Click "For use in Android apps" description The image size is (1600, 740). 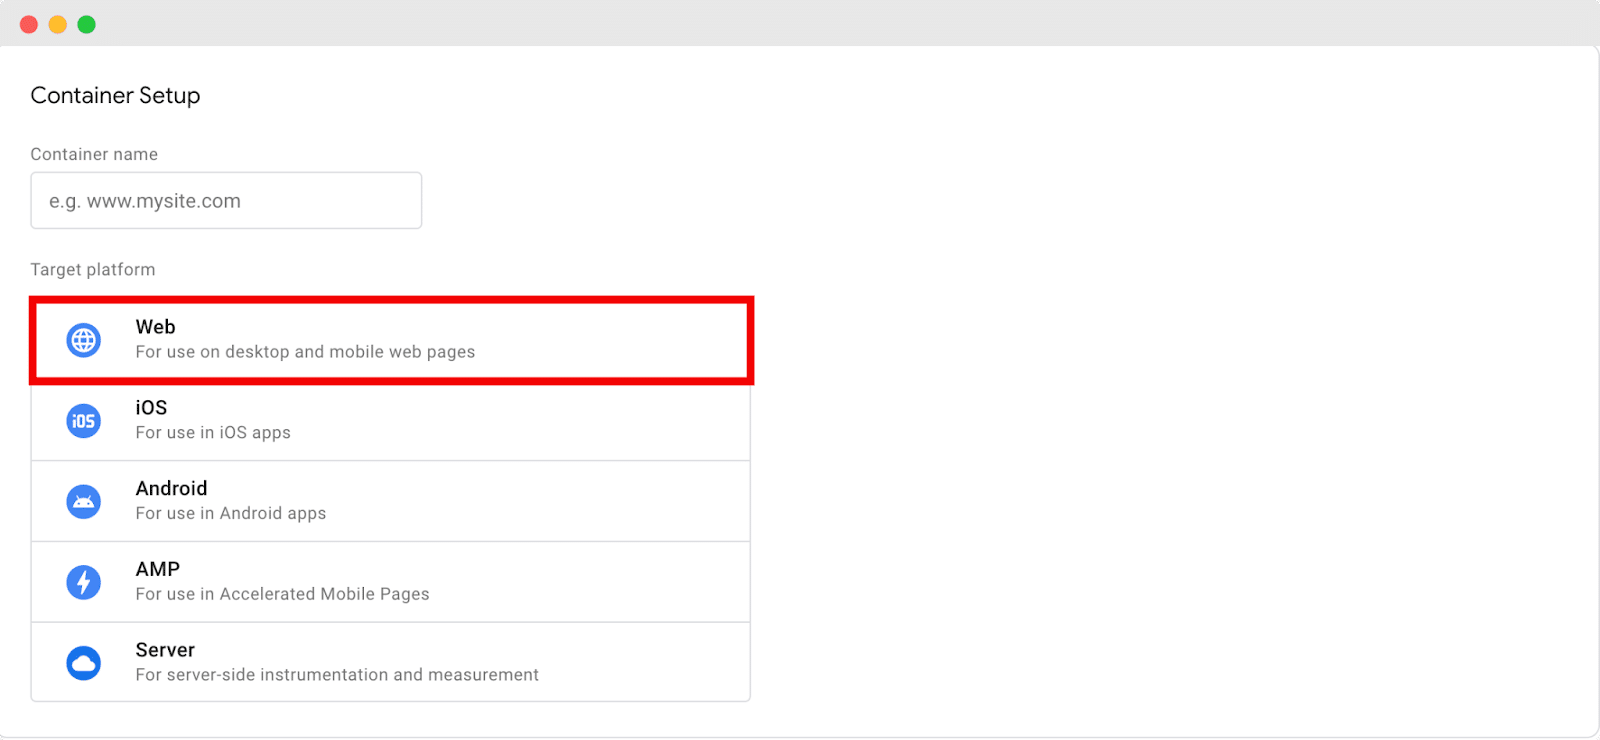(x=231, y=513)
